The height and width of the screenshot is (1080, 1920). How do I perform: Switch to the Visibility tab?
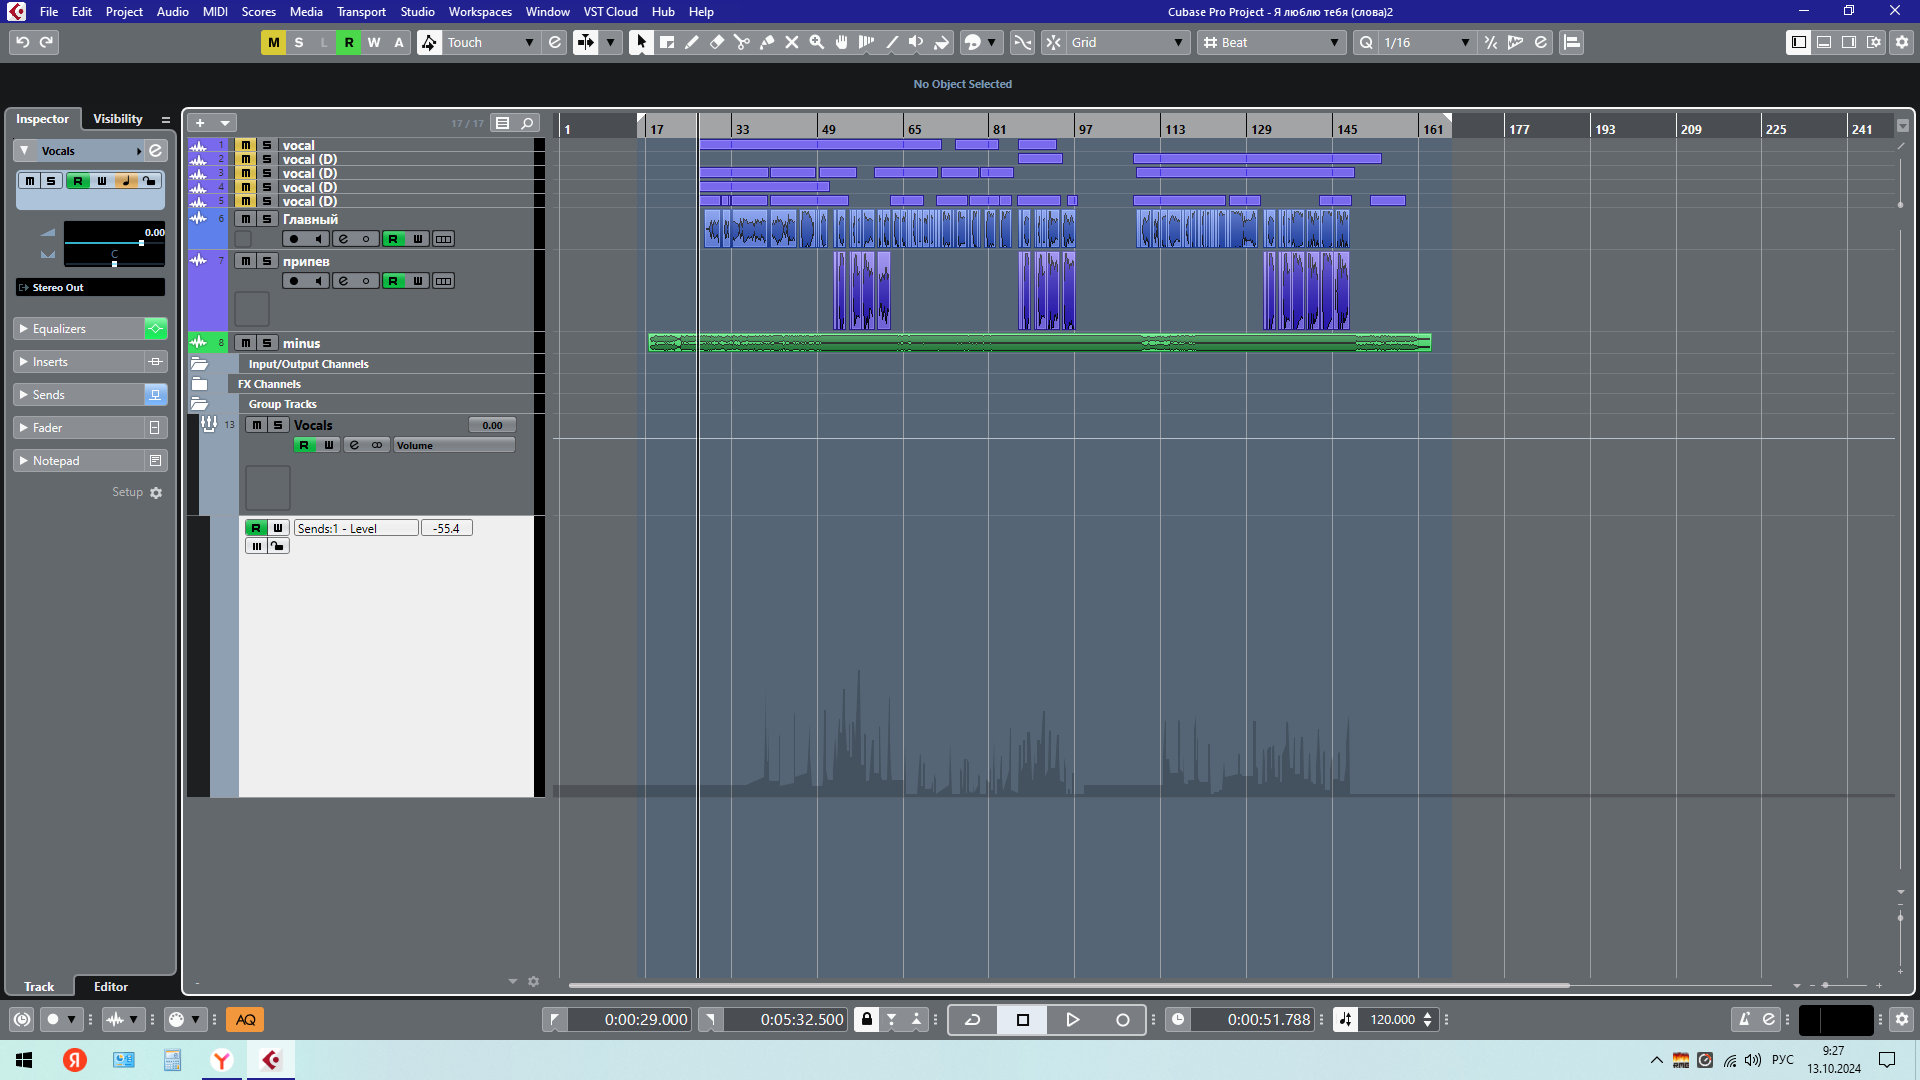coord(118,119)
